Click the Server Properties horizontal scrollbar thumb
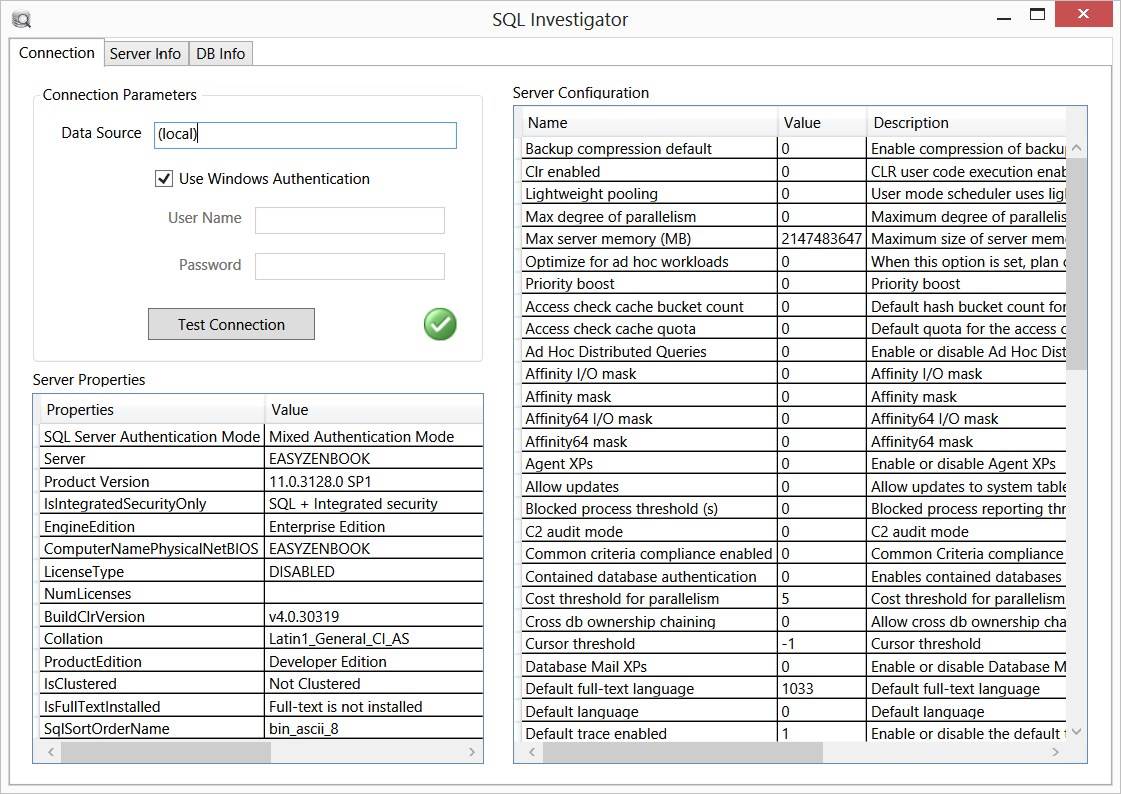Screen dimensions: 1121x794 point(166,752)
